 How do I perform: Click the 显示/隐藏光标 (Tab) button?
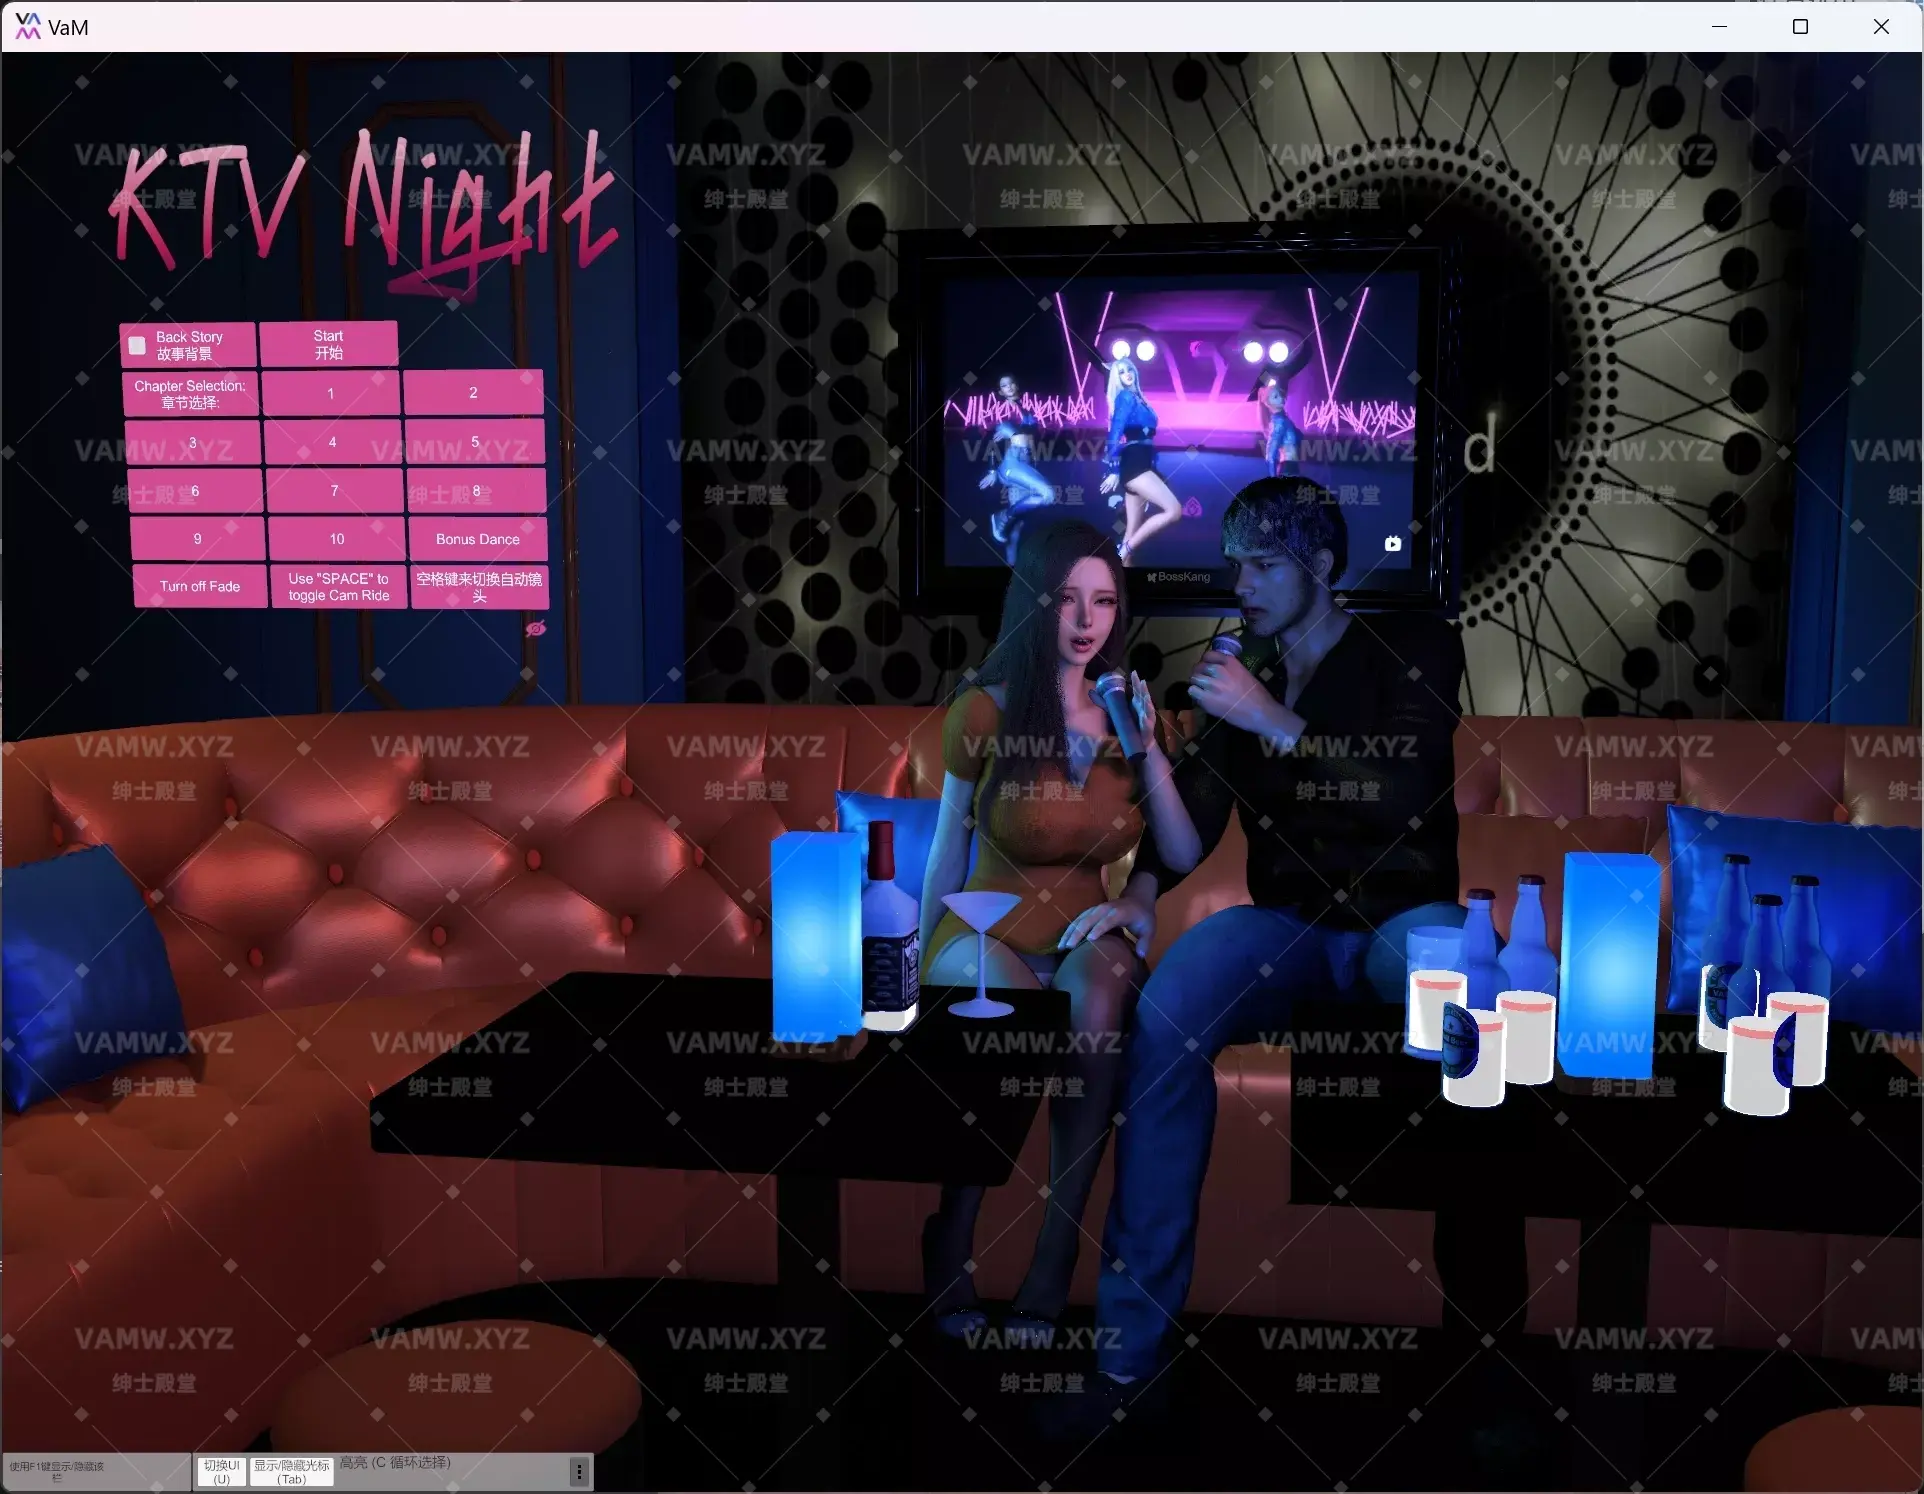tap(291, 1471)
